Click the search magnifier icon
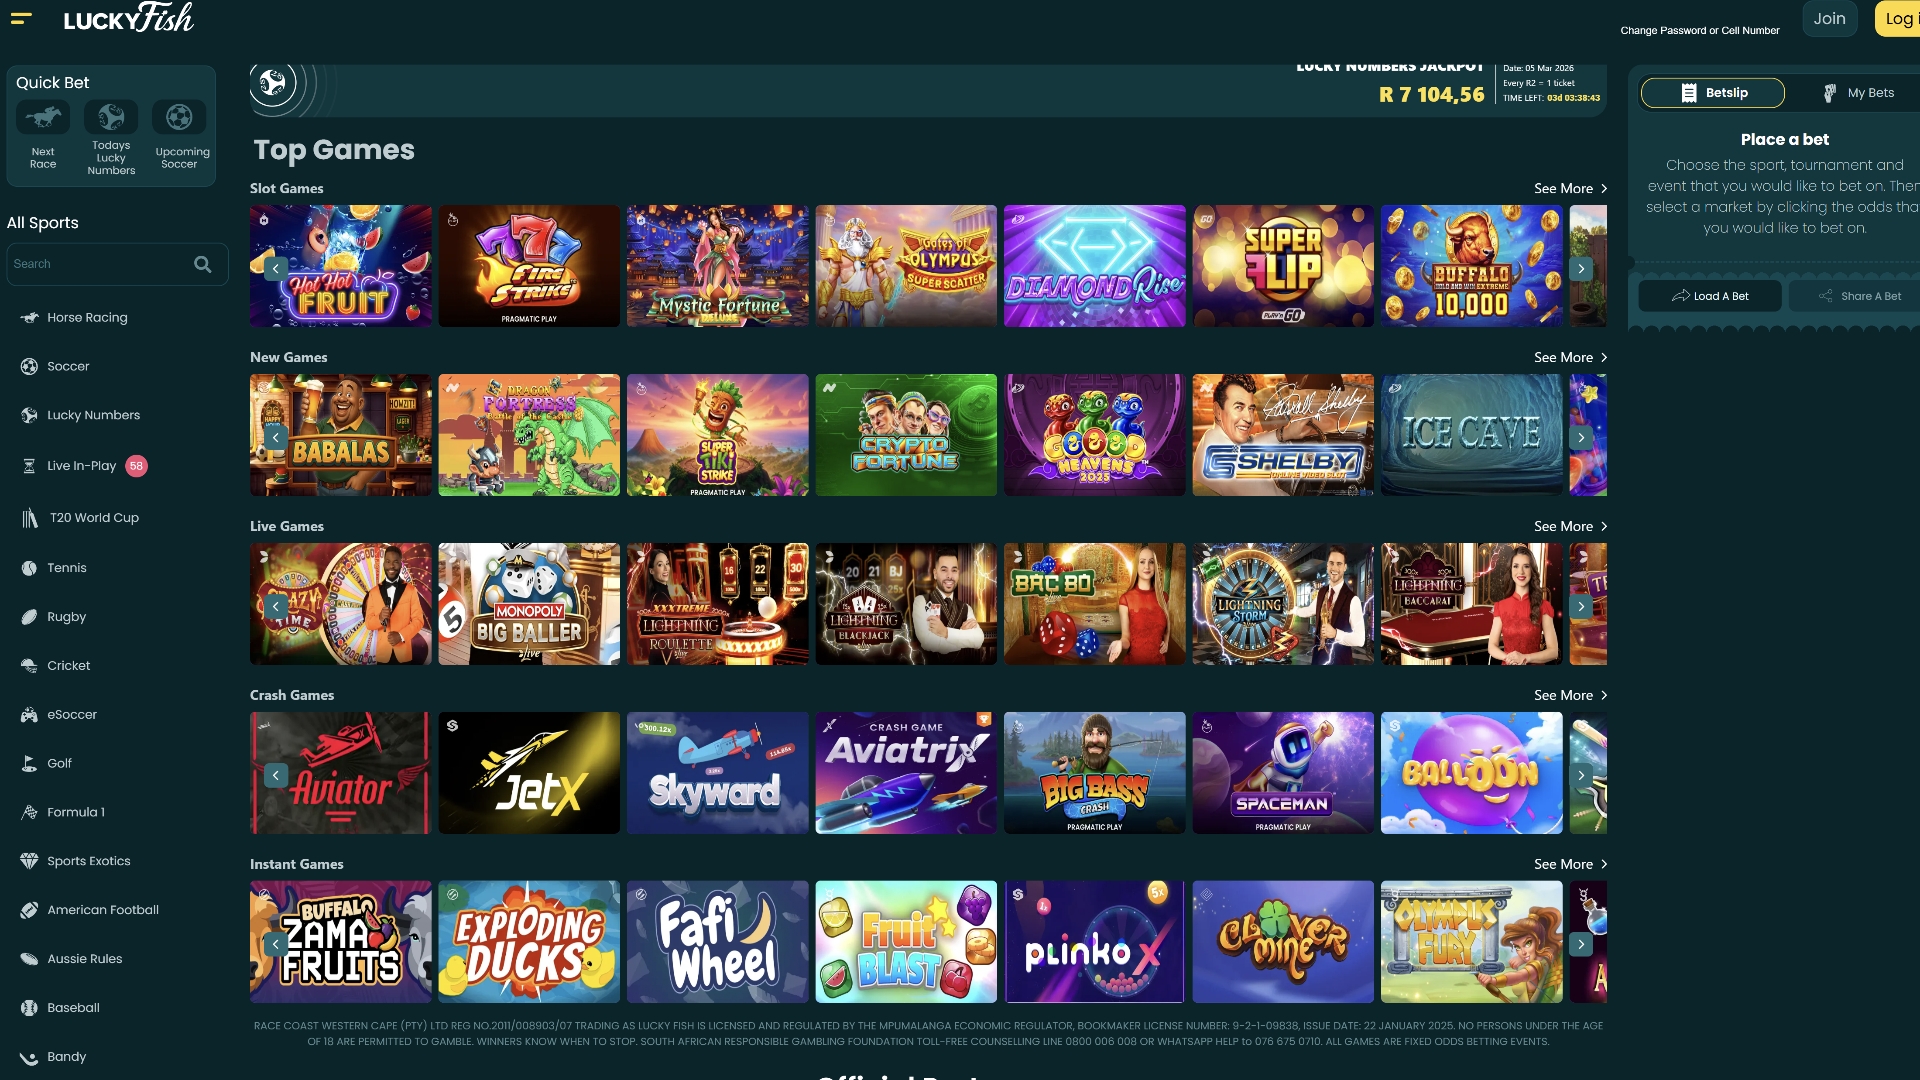1920x1080 pixels. pyautogui.click(x=203, y=264)
